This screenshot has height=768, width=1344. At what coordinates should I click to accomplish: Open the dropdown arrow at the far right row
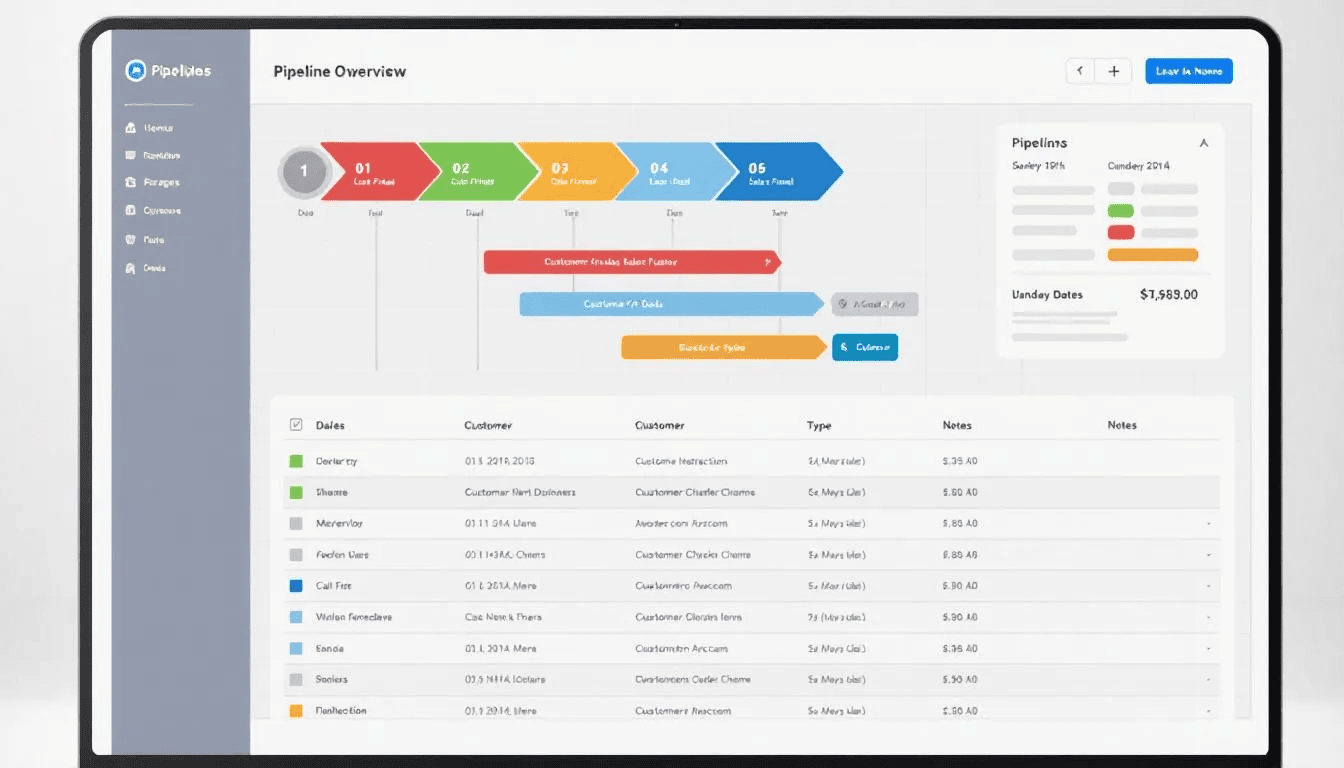point(1209,523)
